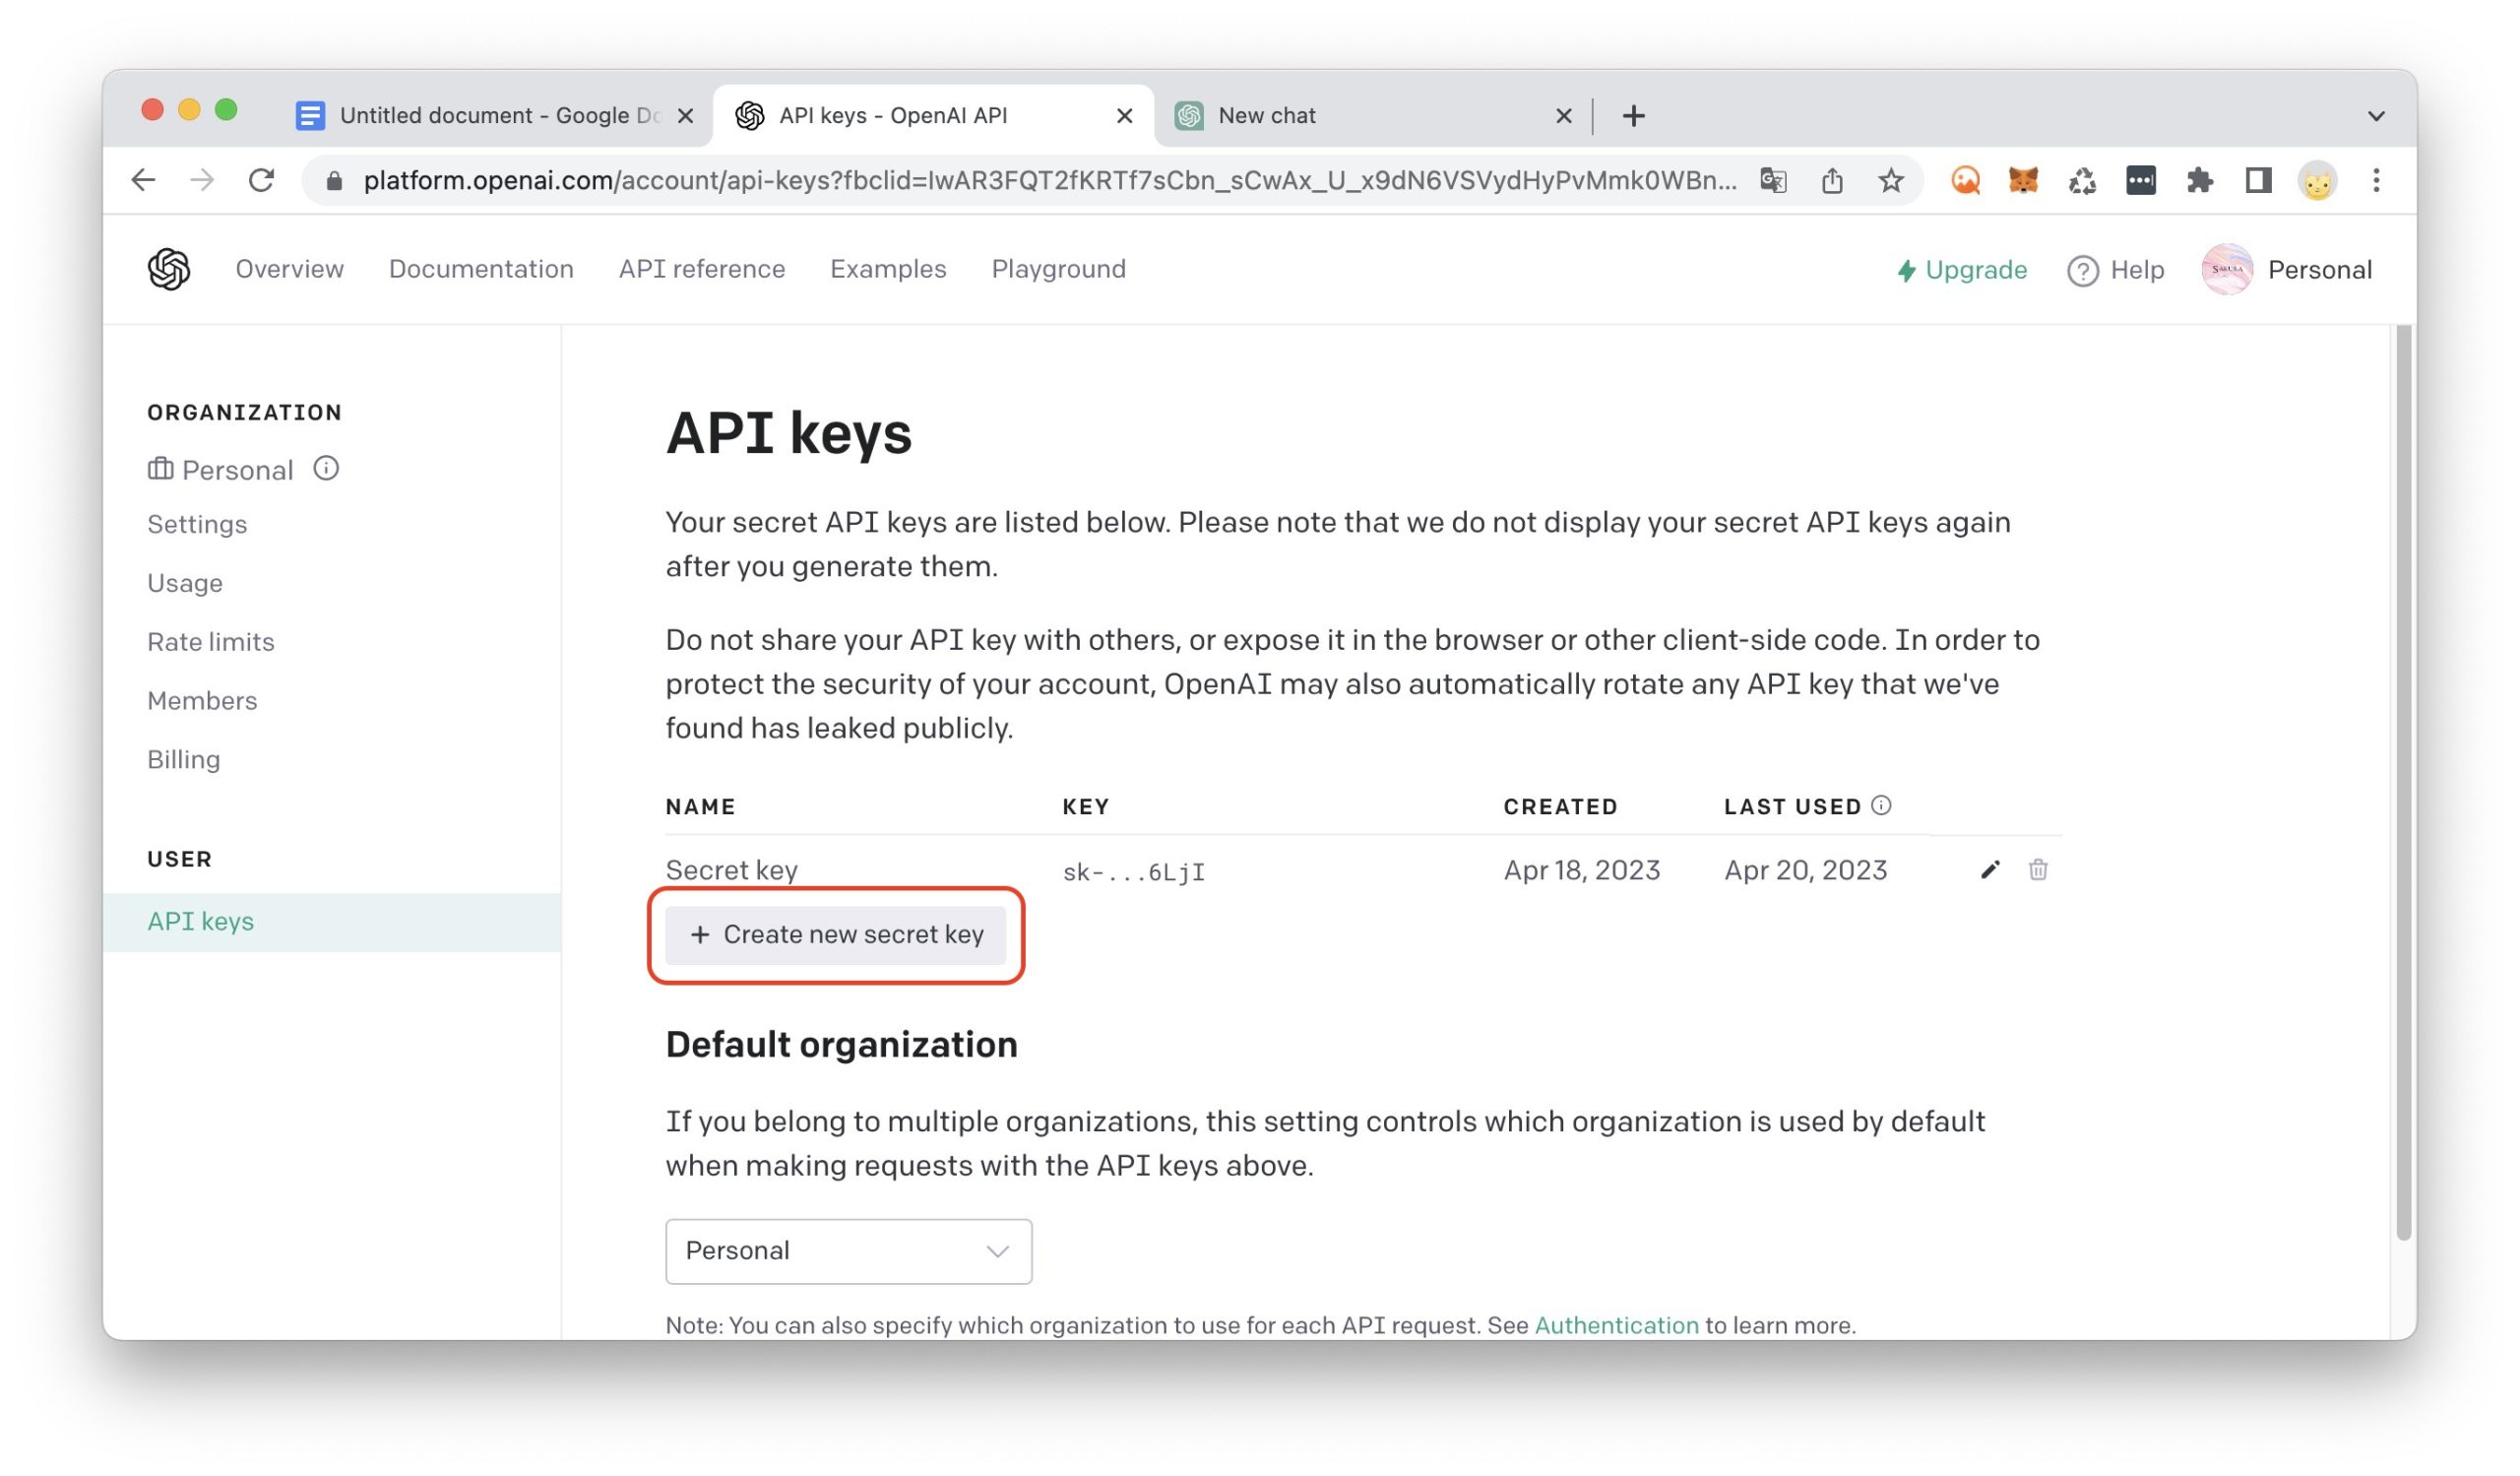The width and height of the screenshot is (2520, 1476).
Task: Open the MetaMask fox extension
Action: pyautogui.click(x=2023, y=181)
